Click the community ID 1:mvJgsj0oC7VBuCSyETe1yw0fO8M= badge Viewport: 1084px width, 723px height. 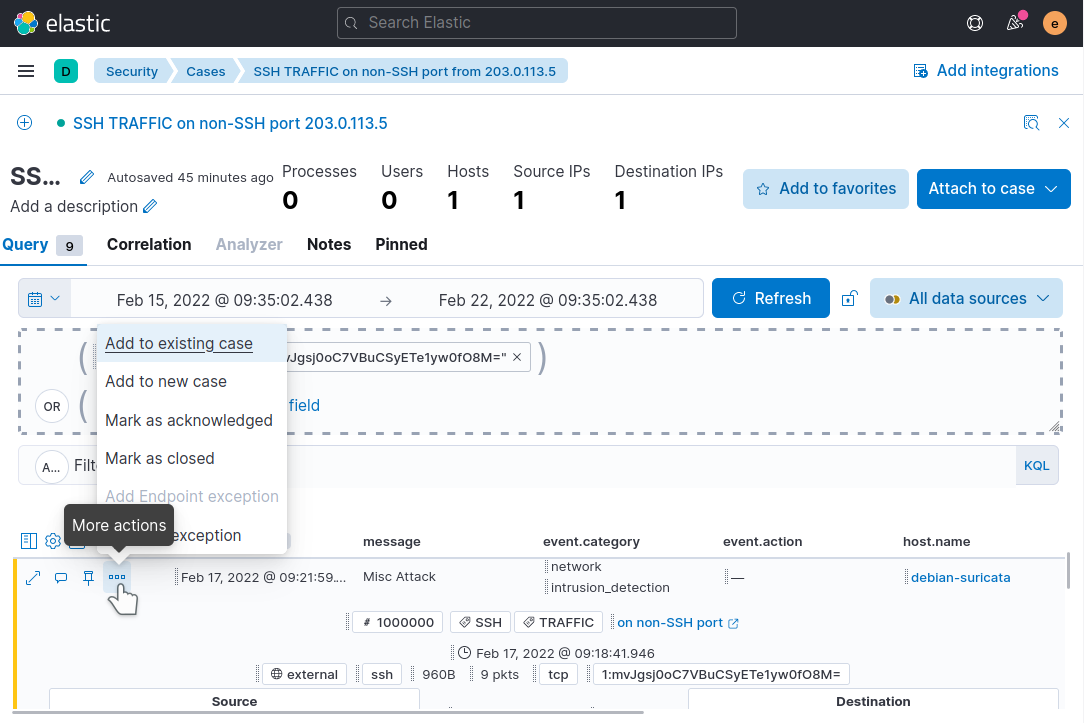point(721,674)
